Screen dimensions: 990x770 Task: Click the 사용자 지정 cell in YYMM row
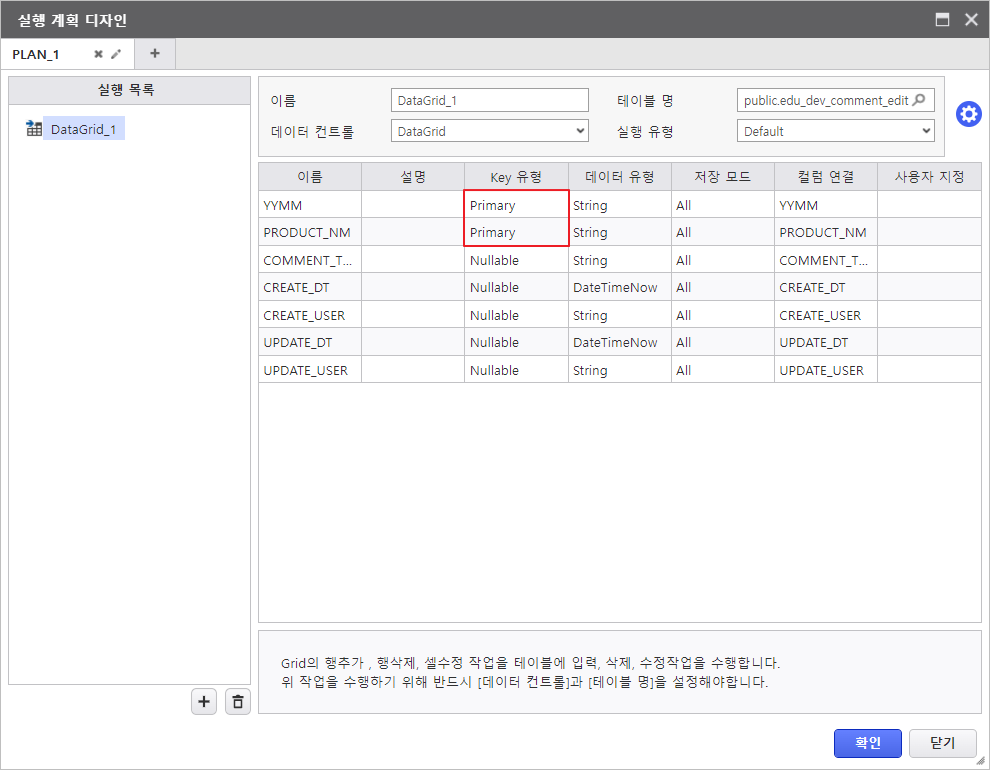point(929,205)
